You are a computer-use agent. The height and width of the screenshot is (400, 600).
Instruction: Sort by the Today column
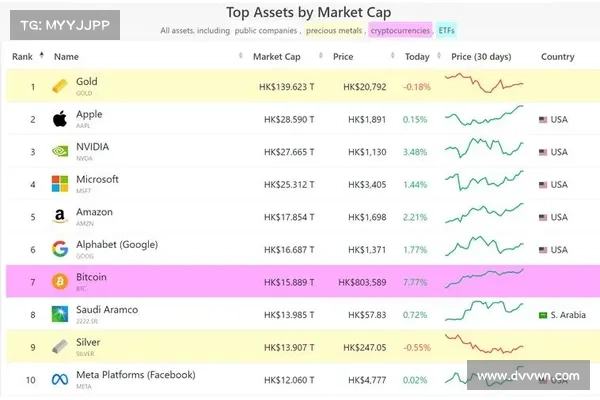[x=416, y=57]
